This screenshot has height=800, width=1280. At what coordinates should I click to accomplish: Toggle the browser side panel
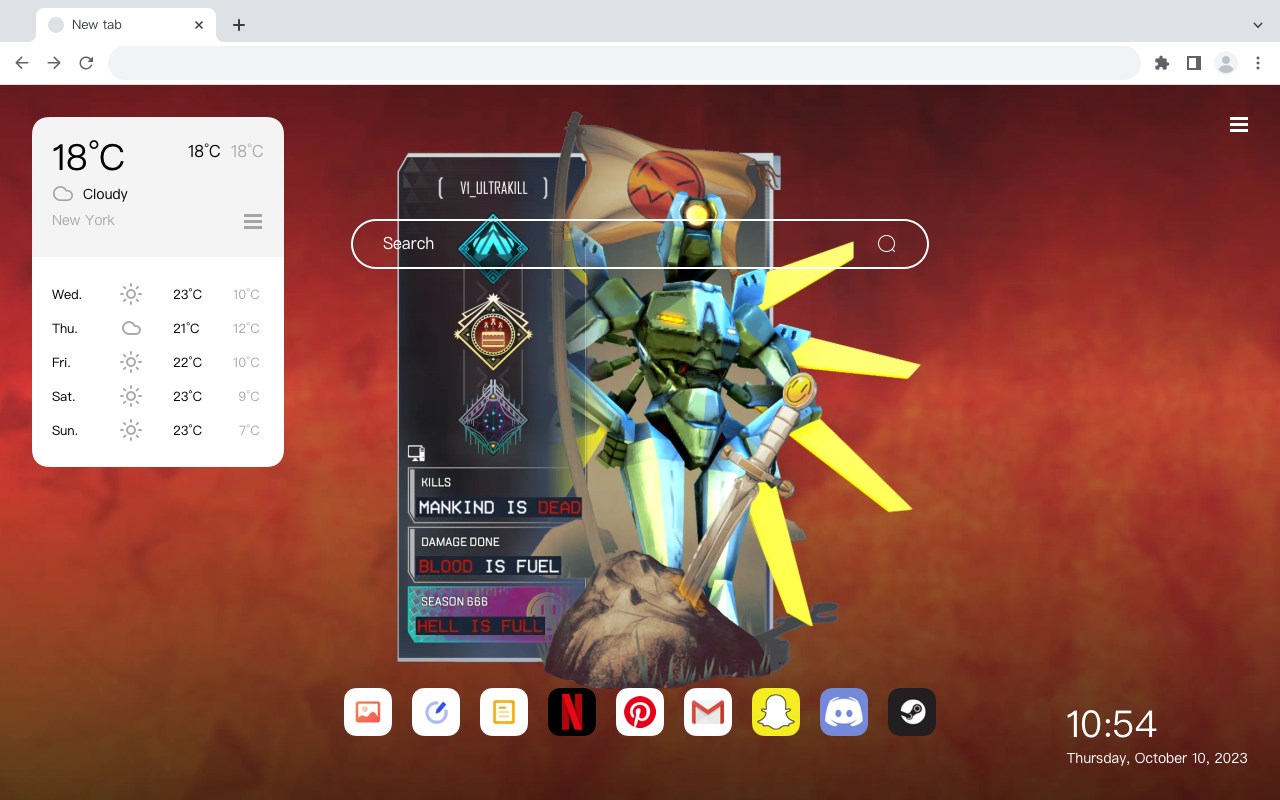click(1193, 63)
